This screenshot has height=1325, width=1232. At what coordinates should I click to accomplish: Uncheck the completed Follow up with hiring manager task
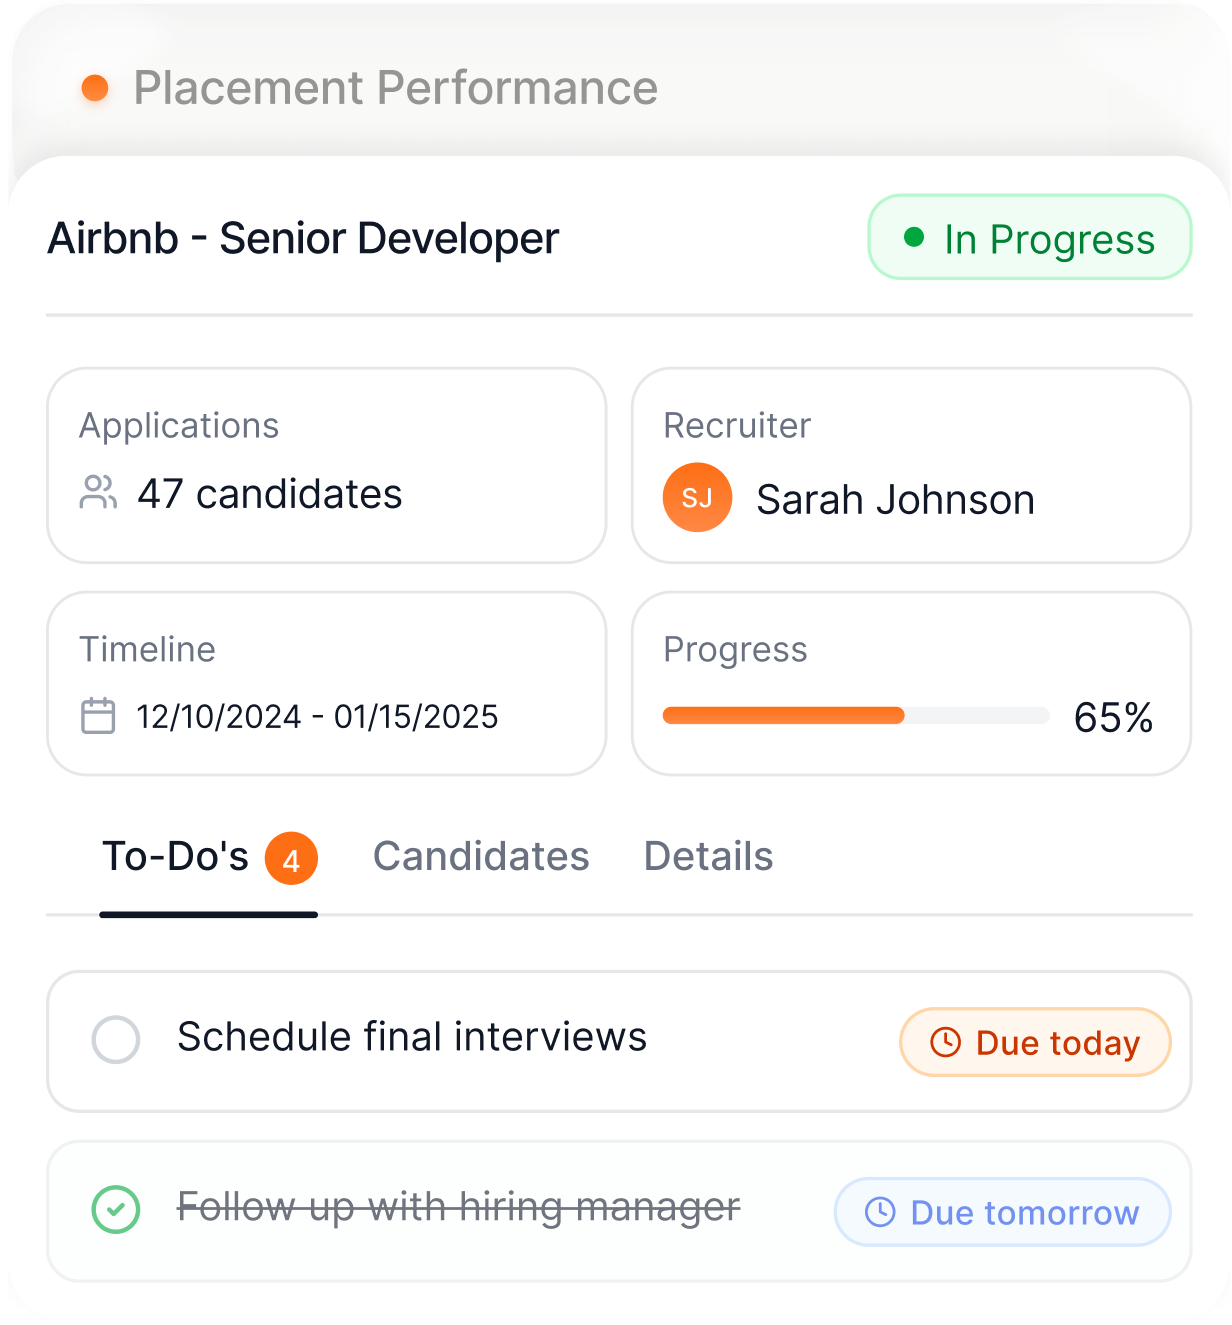coord(115,1209)
